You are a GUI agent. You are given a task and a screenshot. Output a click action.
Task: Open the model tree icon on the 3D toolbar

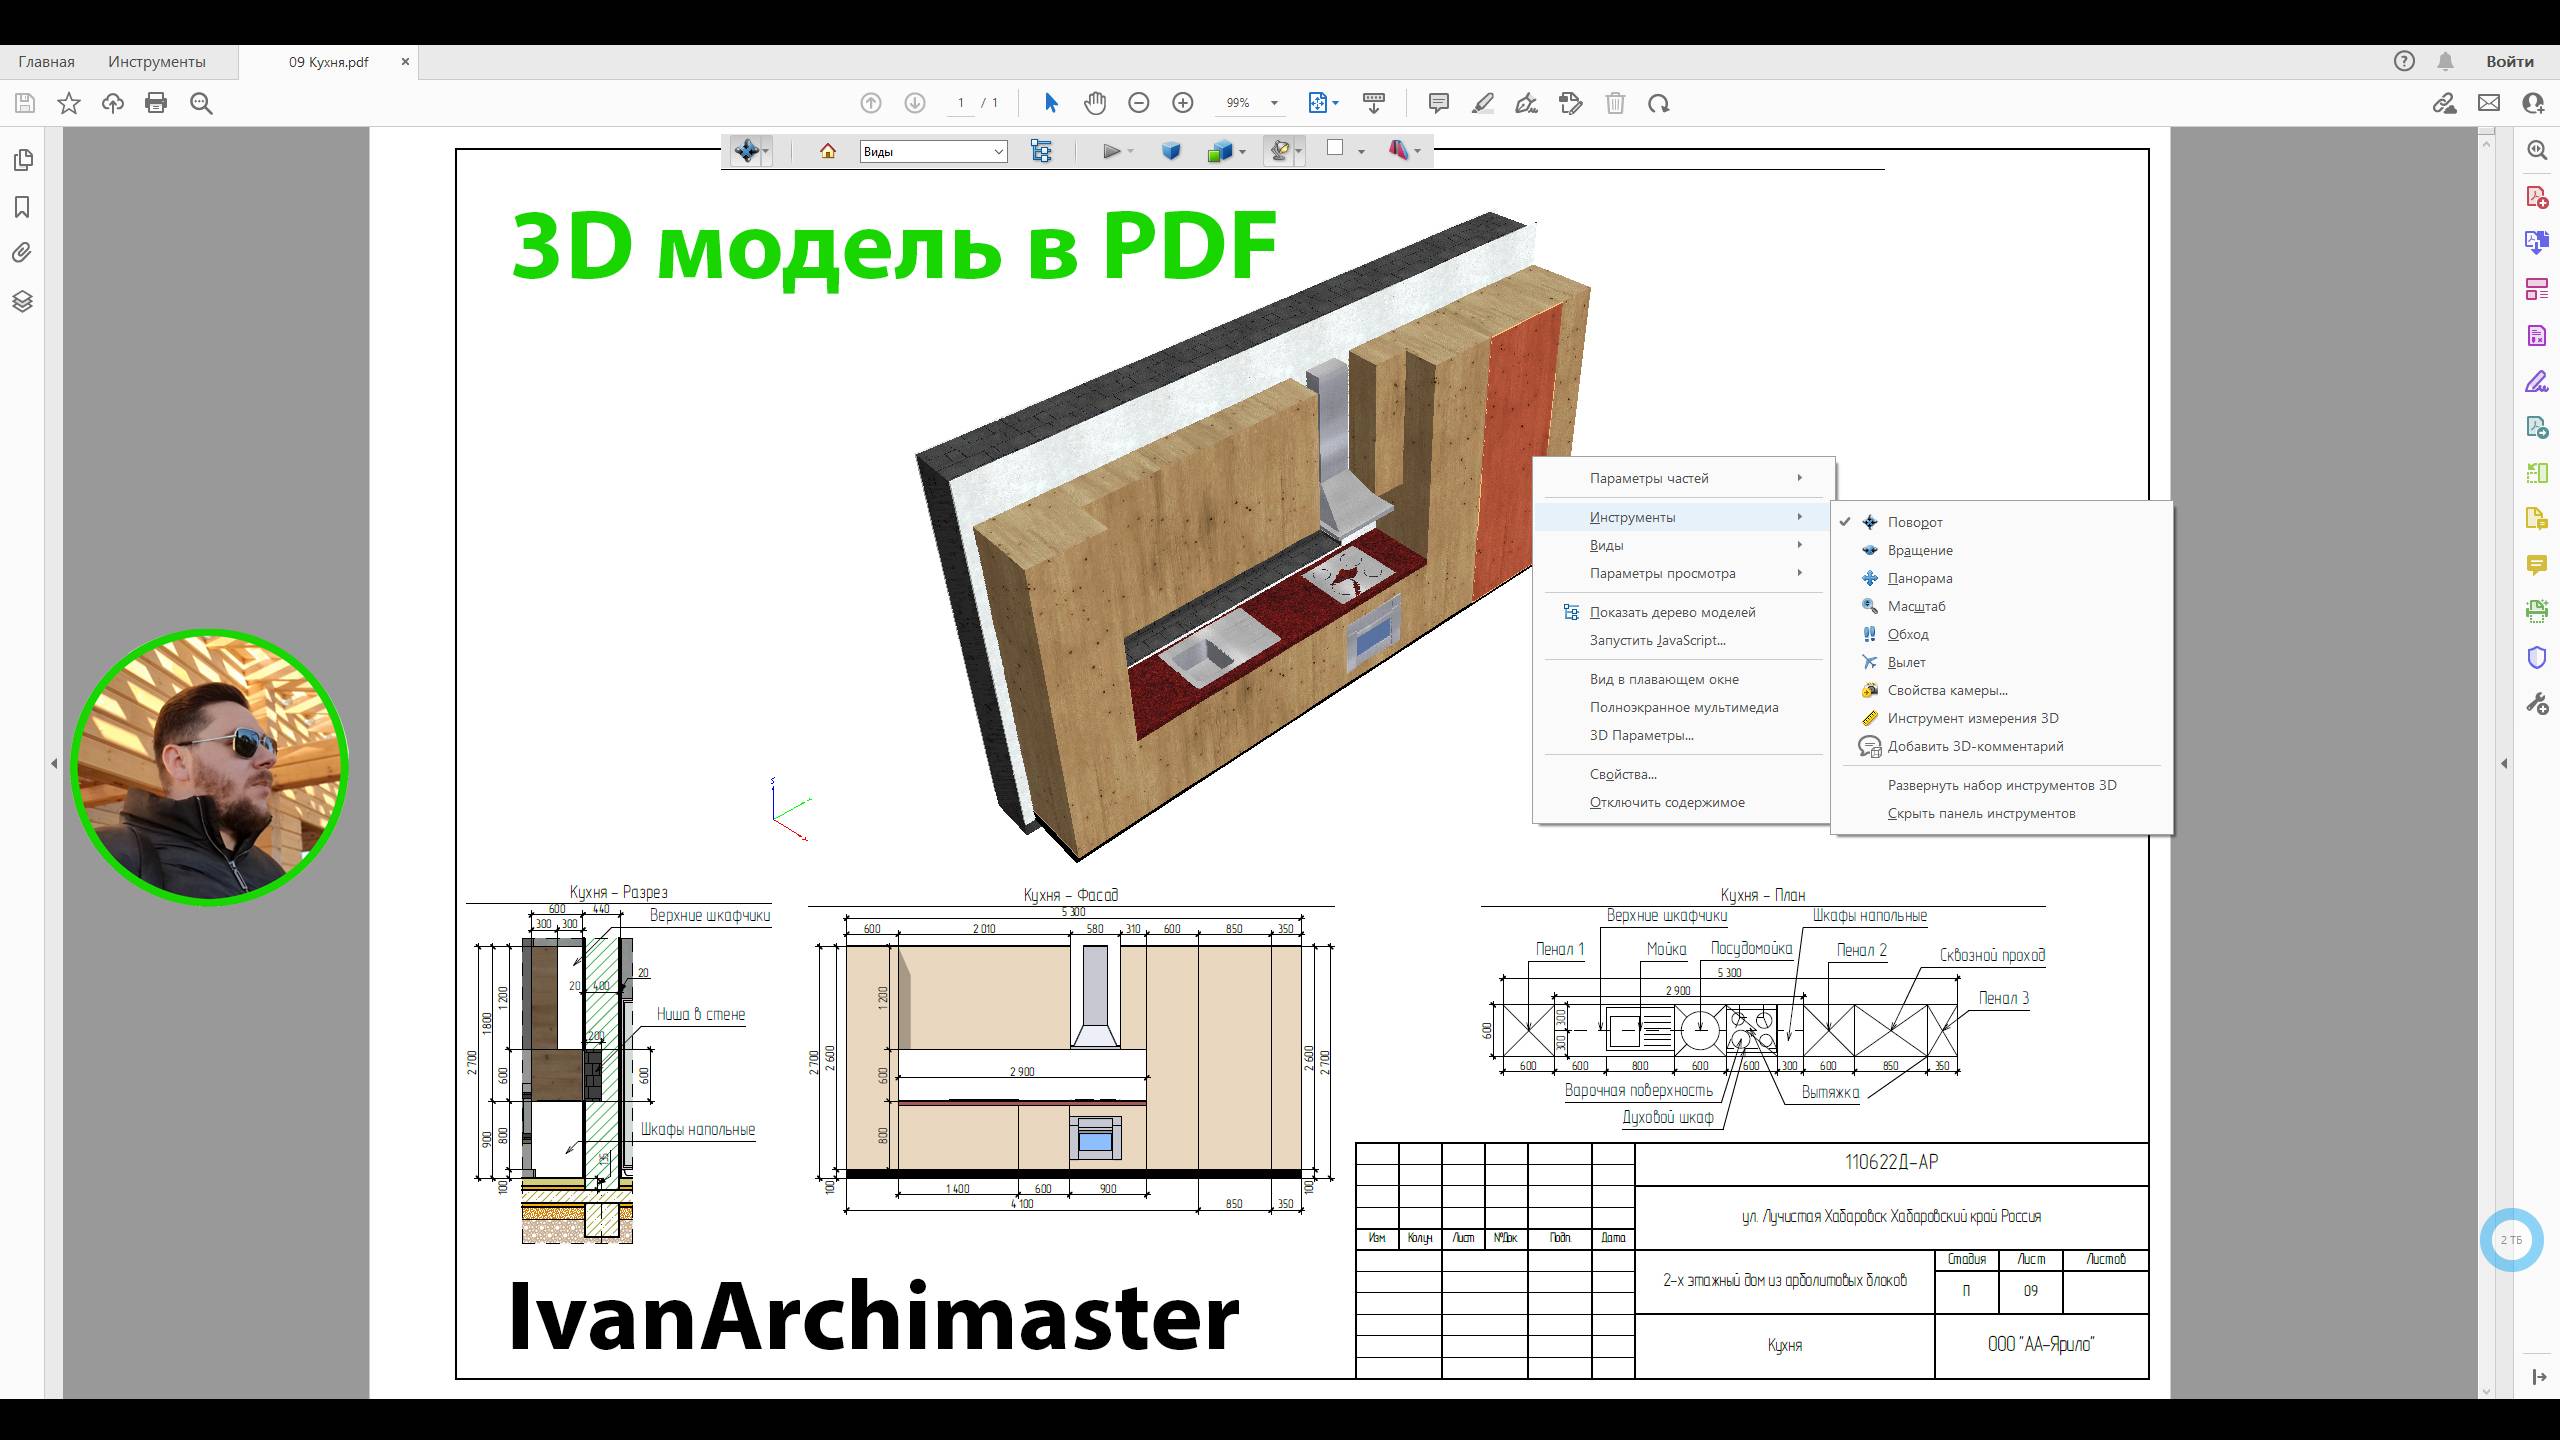click(x=1041, y=151)
